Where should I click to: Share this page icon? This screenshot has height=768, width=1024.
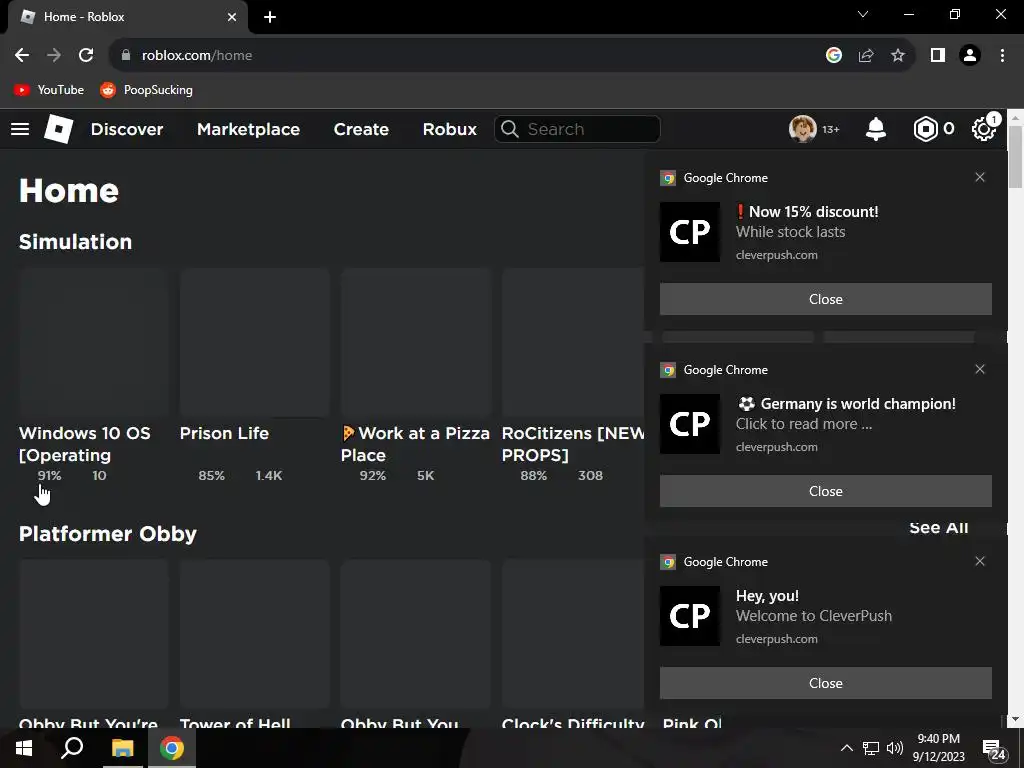[866, 55]
